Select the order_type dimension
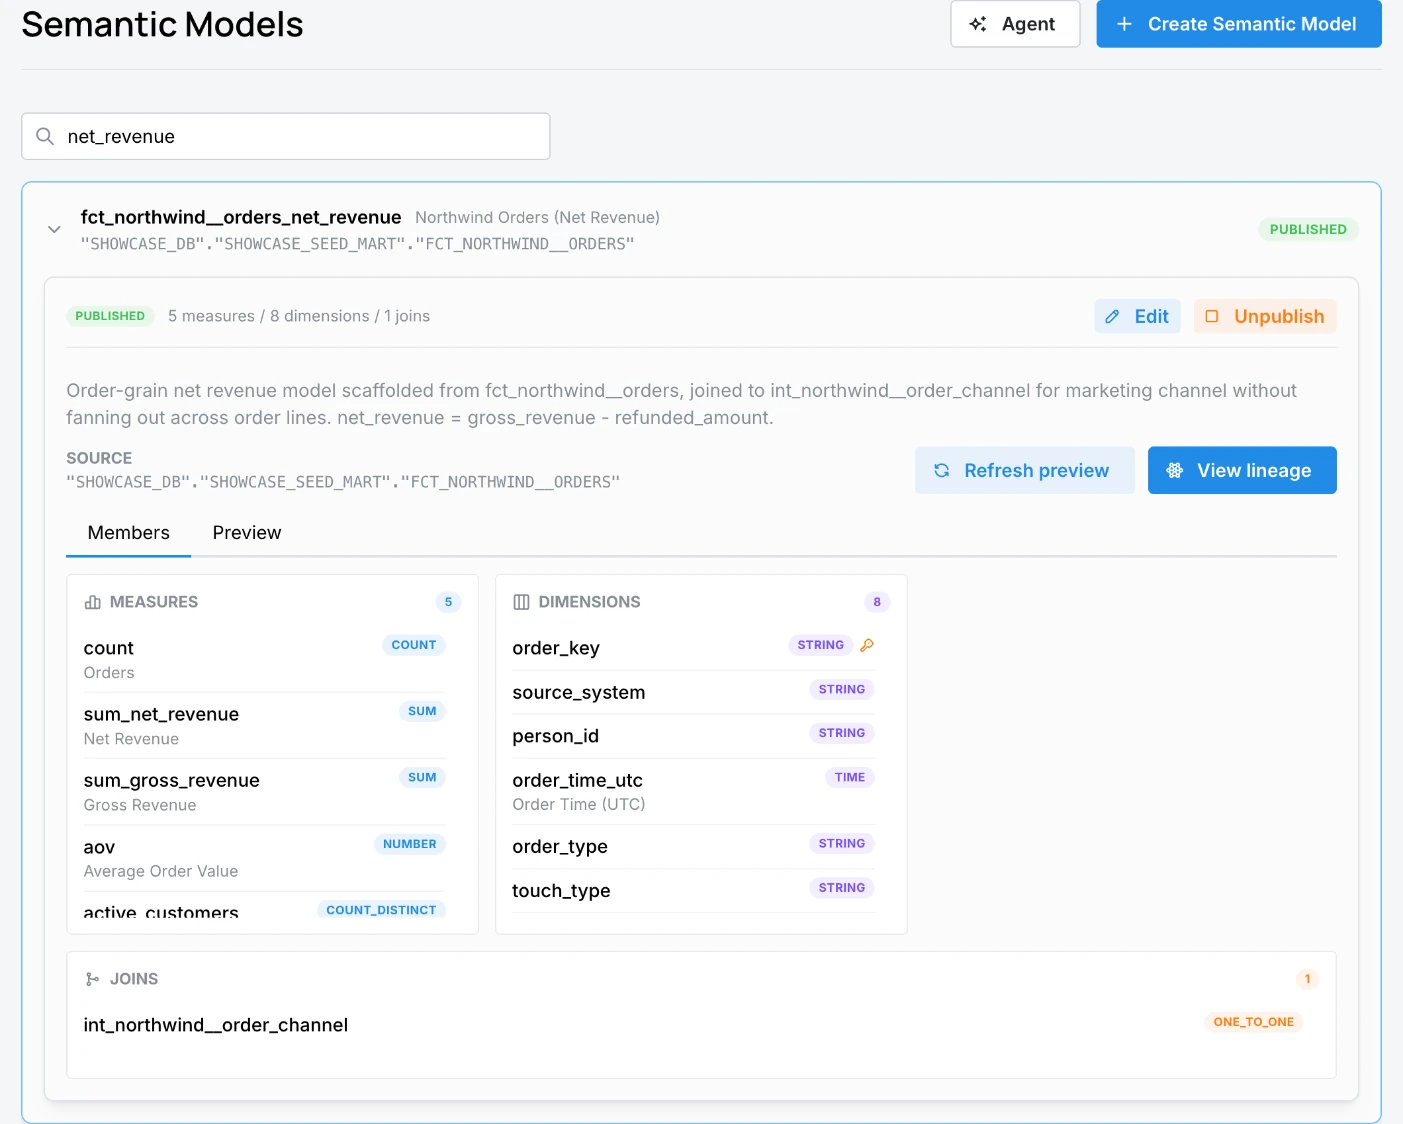The width and height of the screenshot is (1403, 1124). 693,846
